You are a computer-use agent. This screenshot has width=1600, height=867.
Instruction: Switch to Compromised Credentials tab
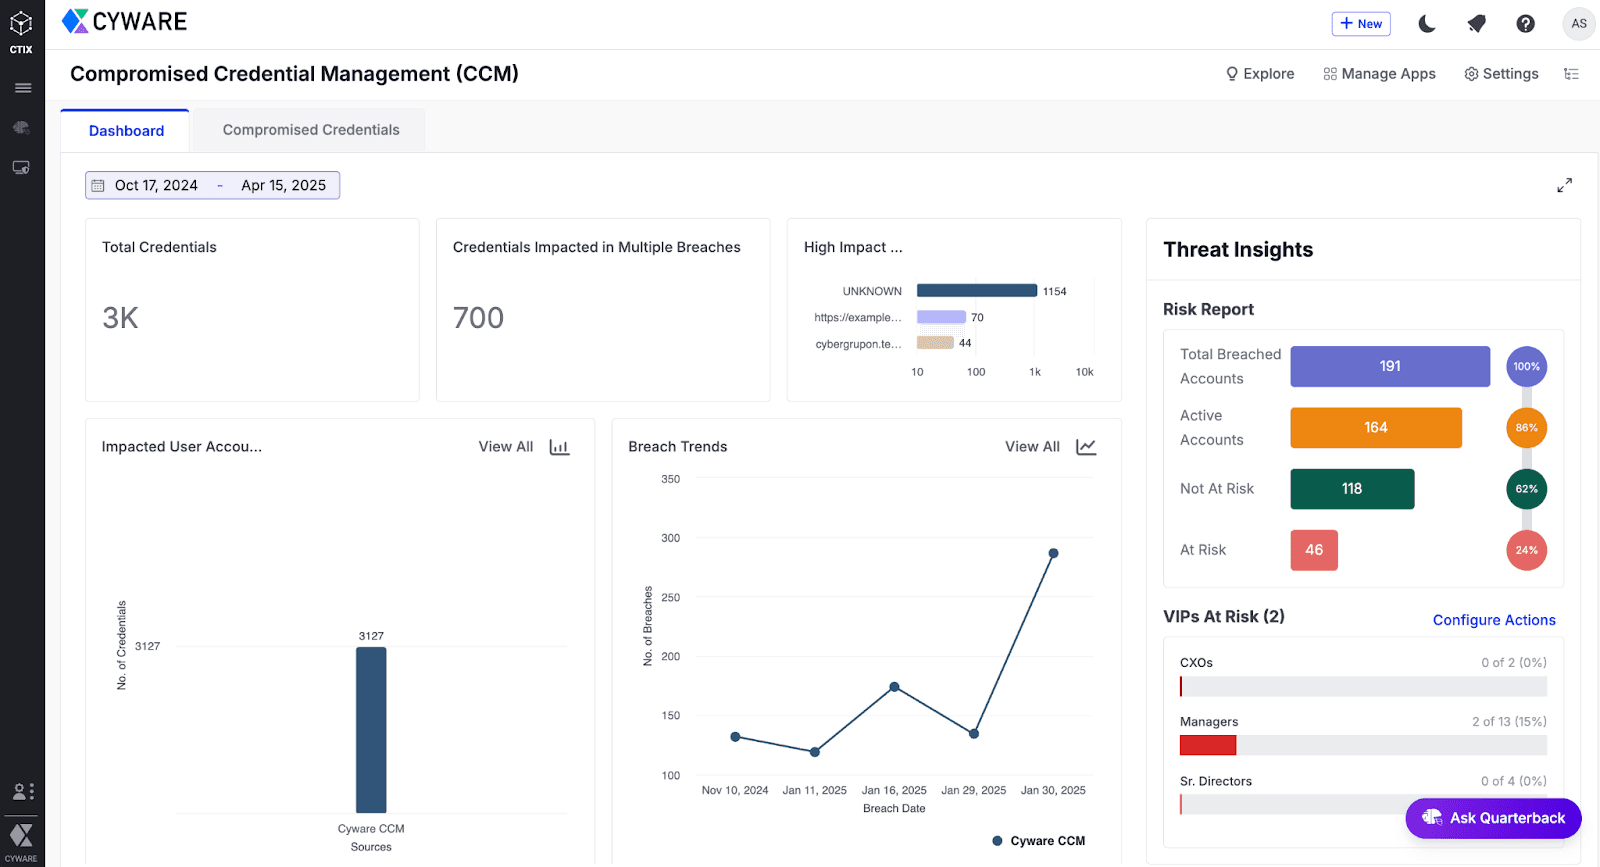coord(311,130)
